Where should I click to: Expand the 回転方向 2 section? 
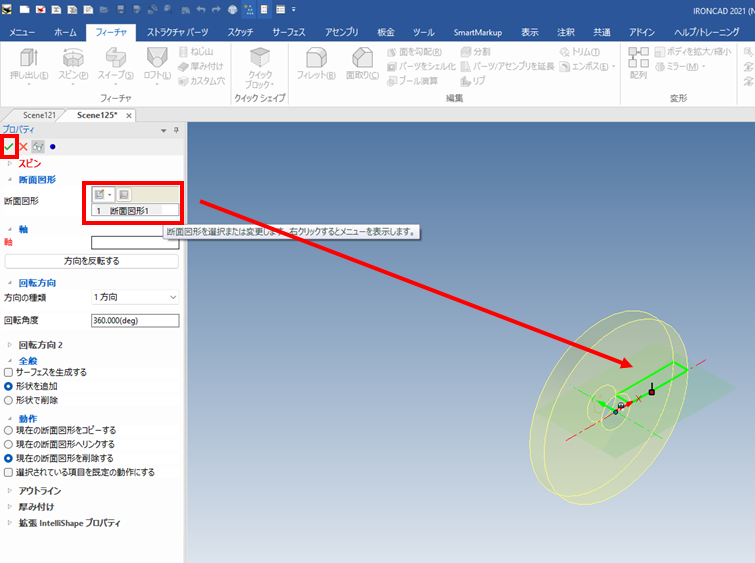[11, 344]
